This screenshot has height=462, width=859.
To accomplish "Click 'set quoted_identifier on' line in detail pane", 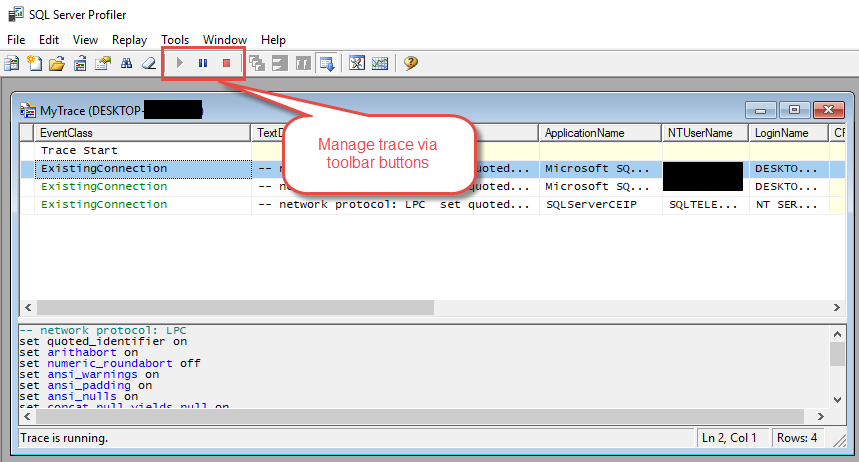I will pyautogui.click(x=103, y=341).
